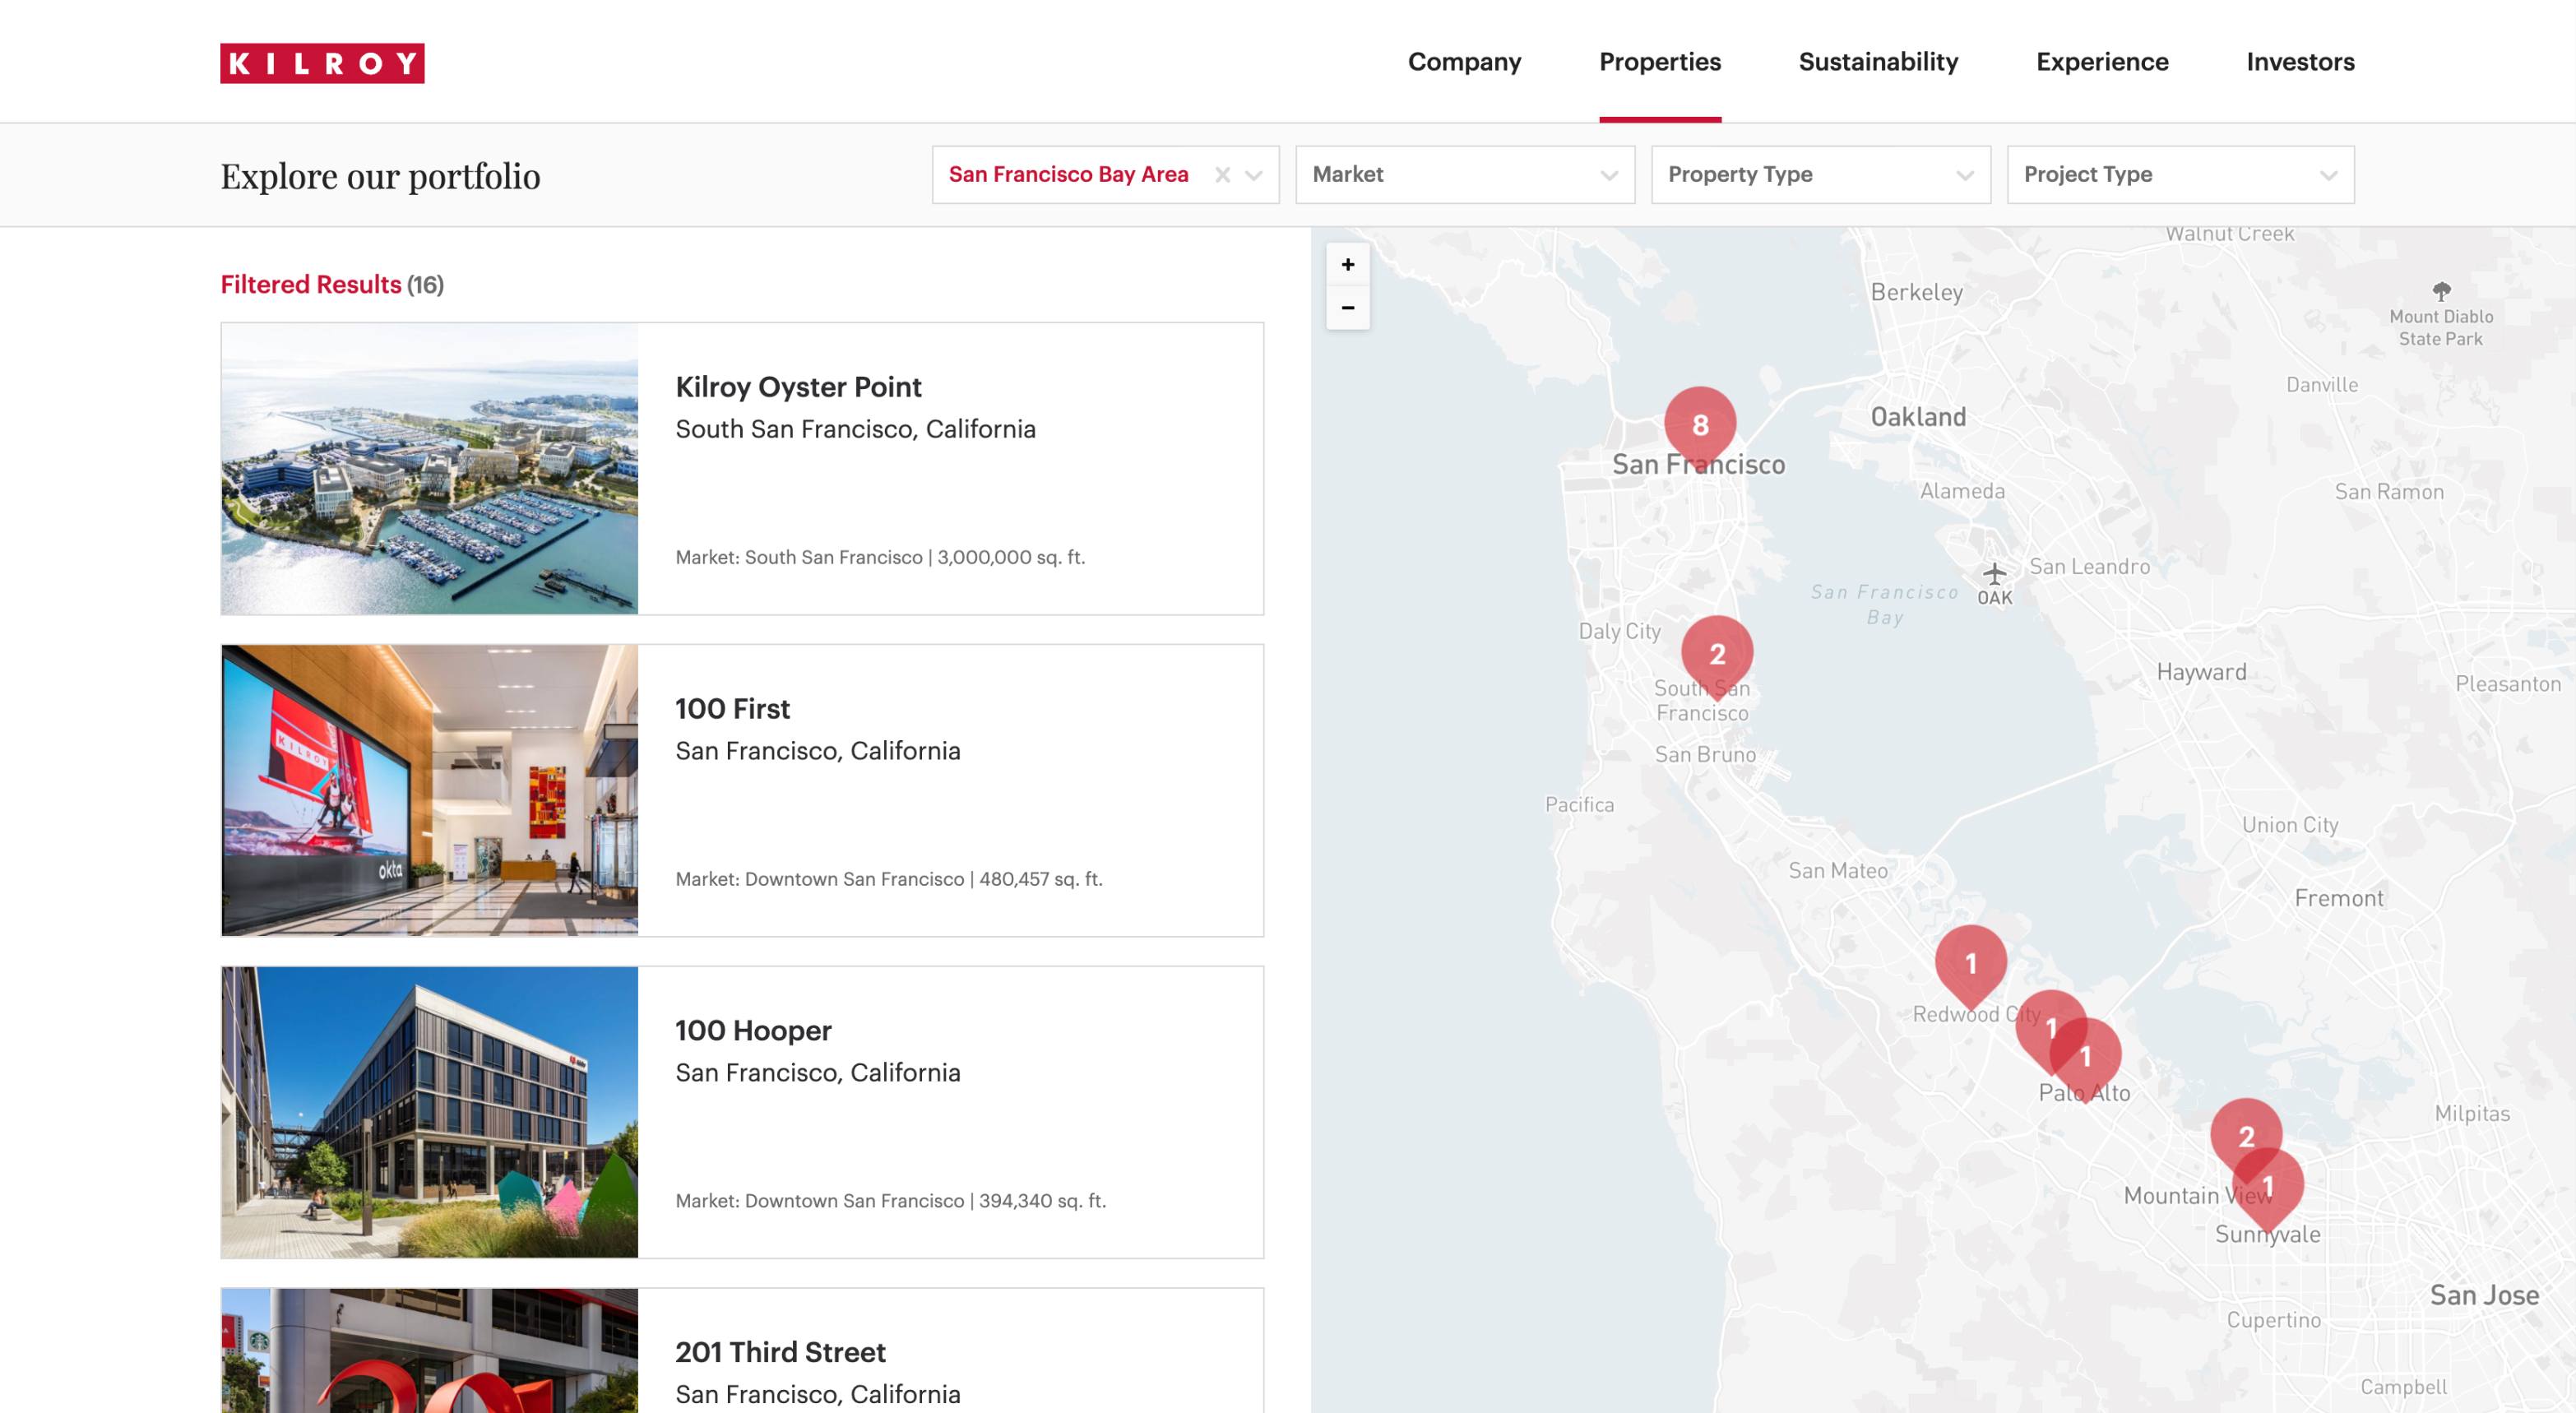This screenshot has height=1413, width=2576.
Task: Open the Kilroy Oyster Point listing title
Action: pos(798,387)
